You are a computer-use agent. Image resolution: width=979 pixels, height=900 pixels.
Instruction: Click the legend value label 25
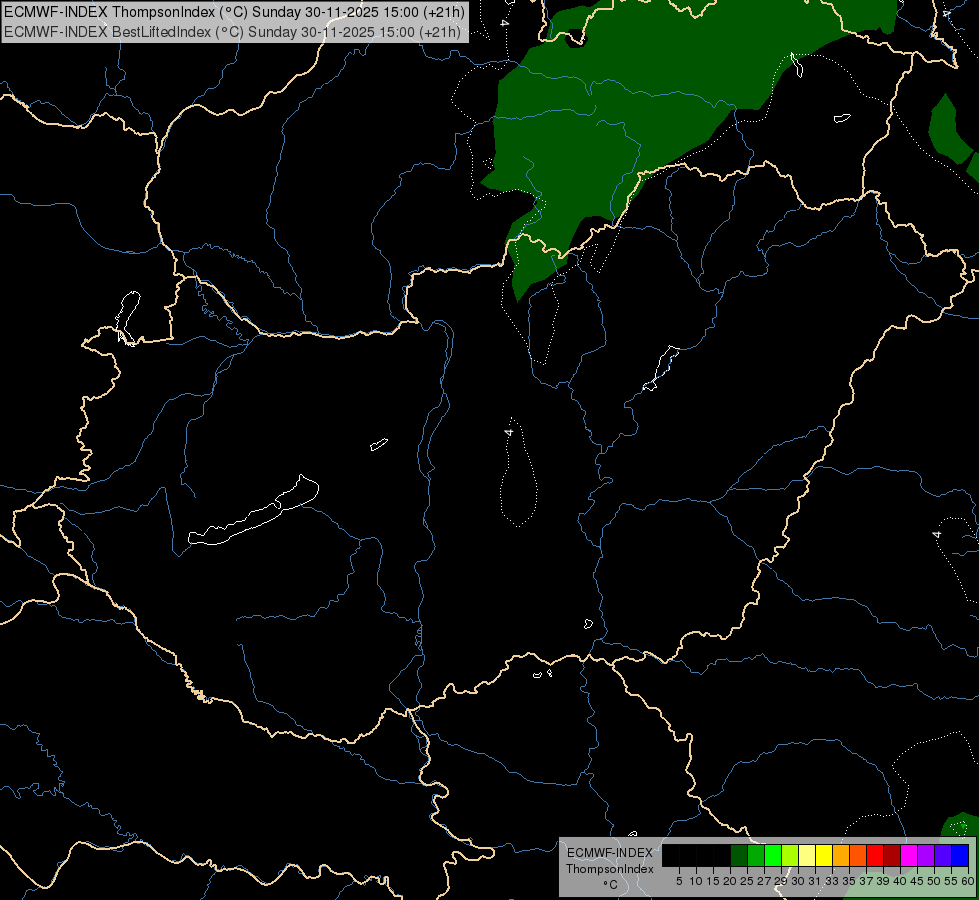click(747, 881)
